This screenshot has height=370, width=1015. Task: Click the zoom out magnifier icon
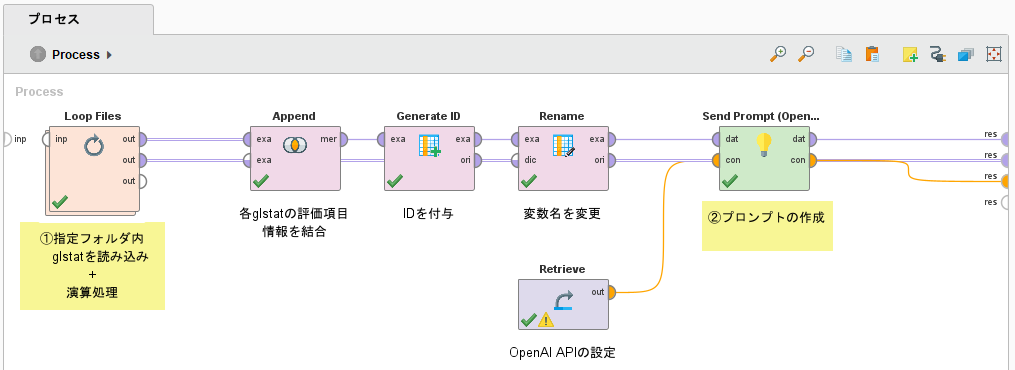coord(805,54)
